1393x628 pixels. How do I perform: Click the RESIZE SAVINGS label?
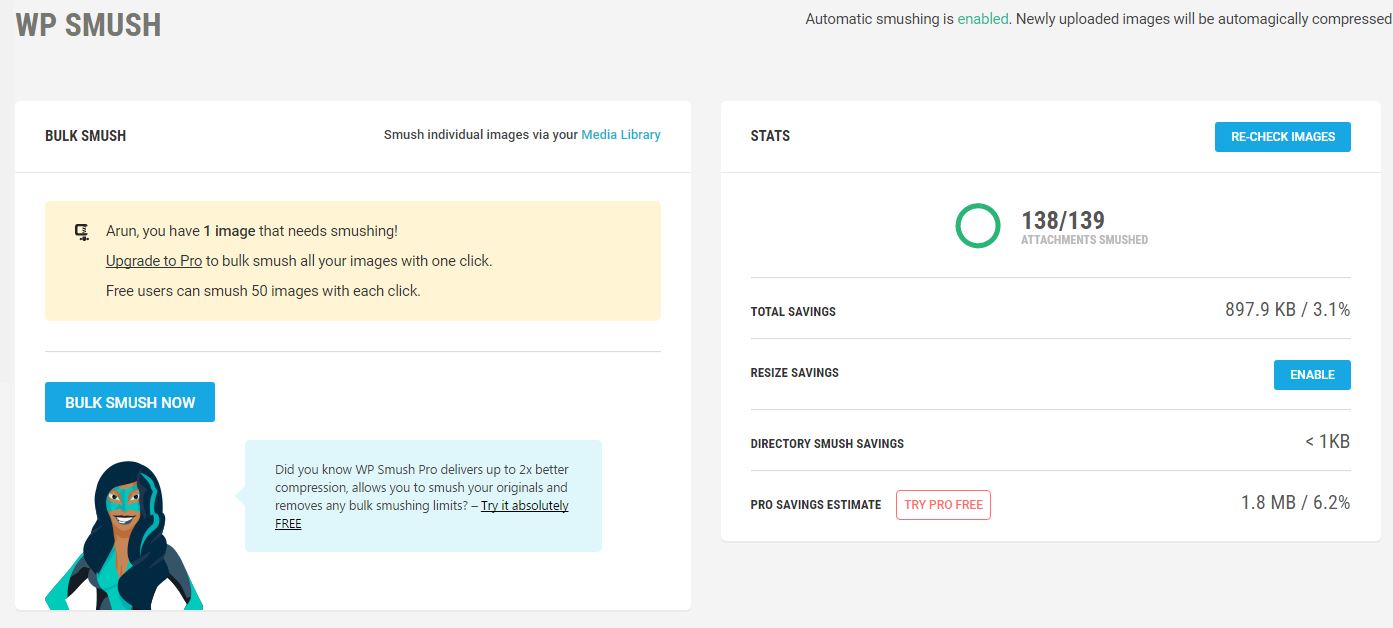[x=794, y=373]
